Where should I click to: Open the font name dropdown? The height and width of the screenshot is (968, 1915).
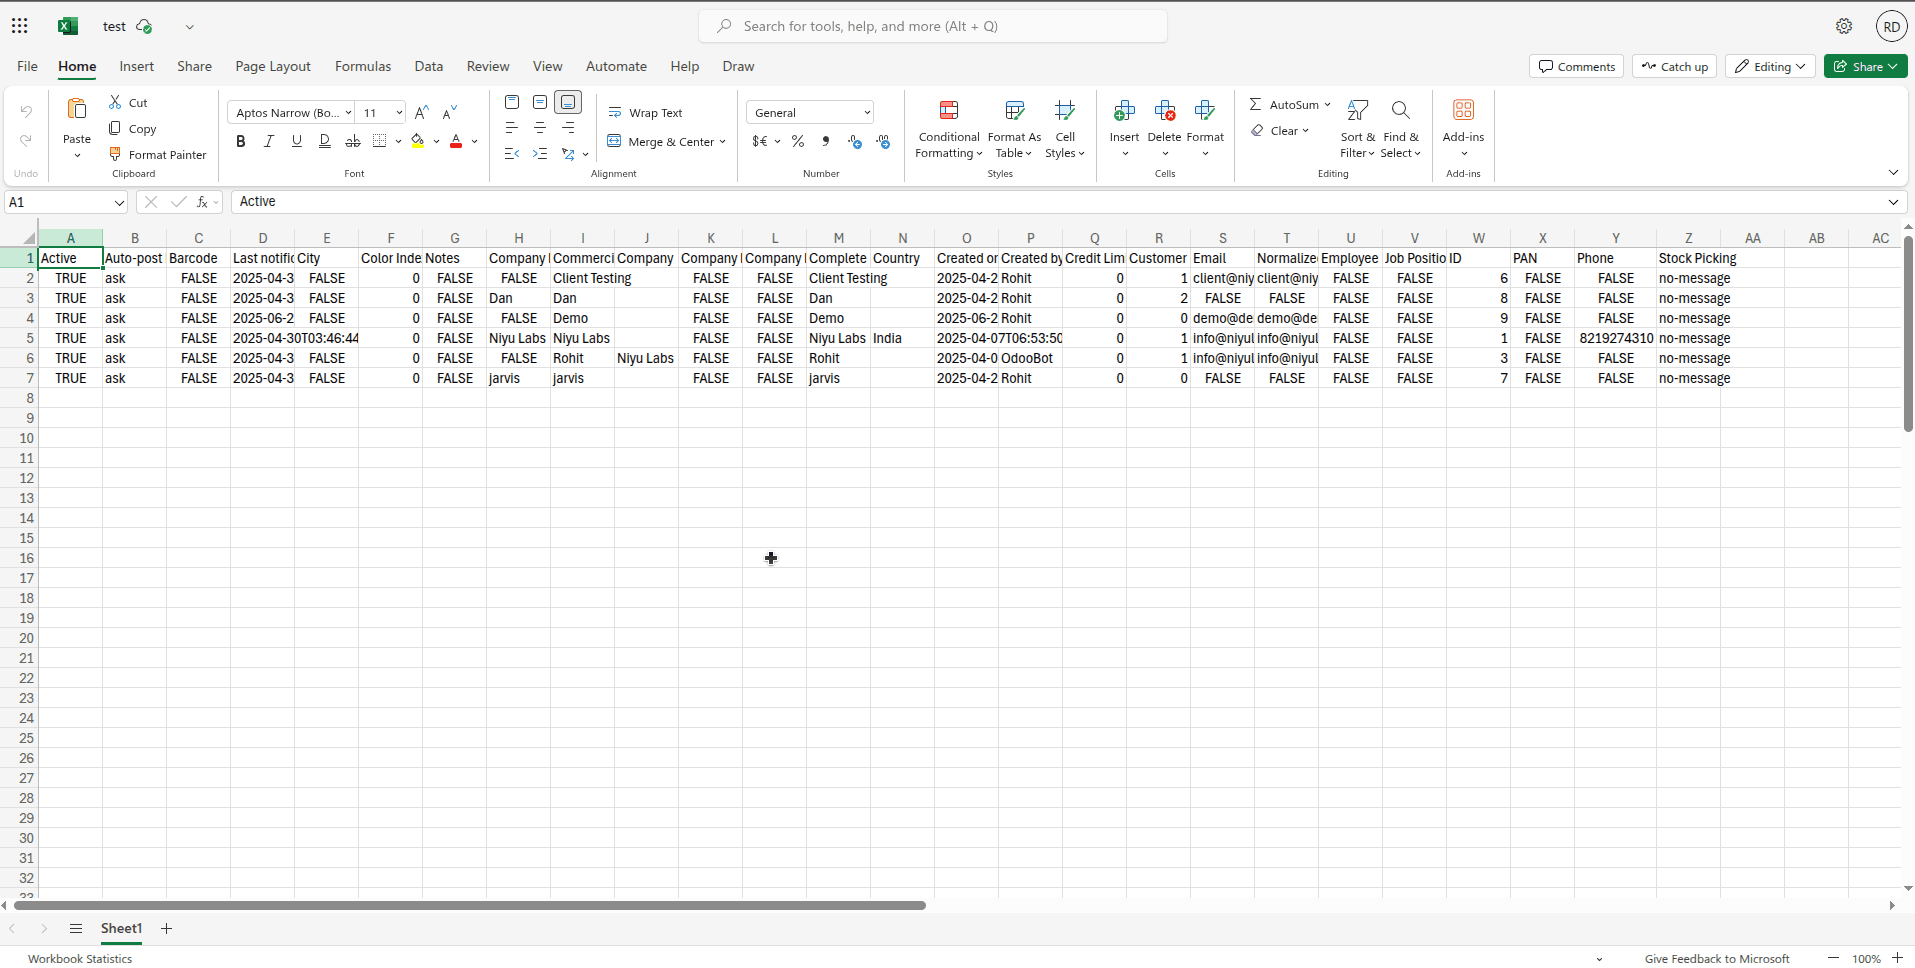point(348,113)
